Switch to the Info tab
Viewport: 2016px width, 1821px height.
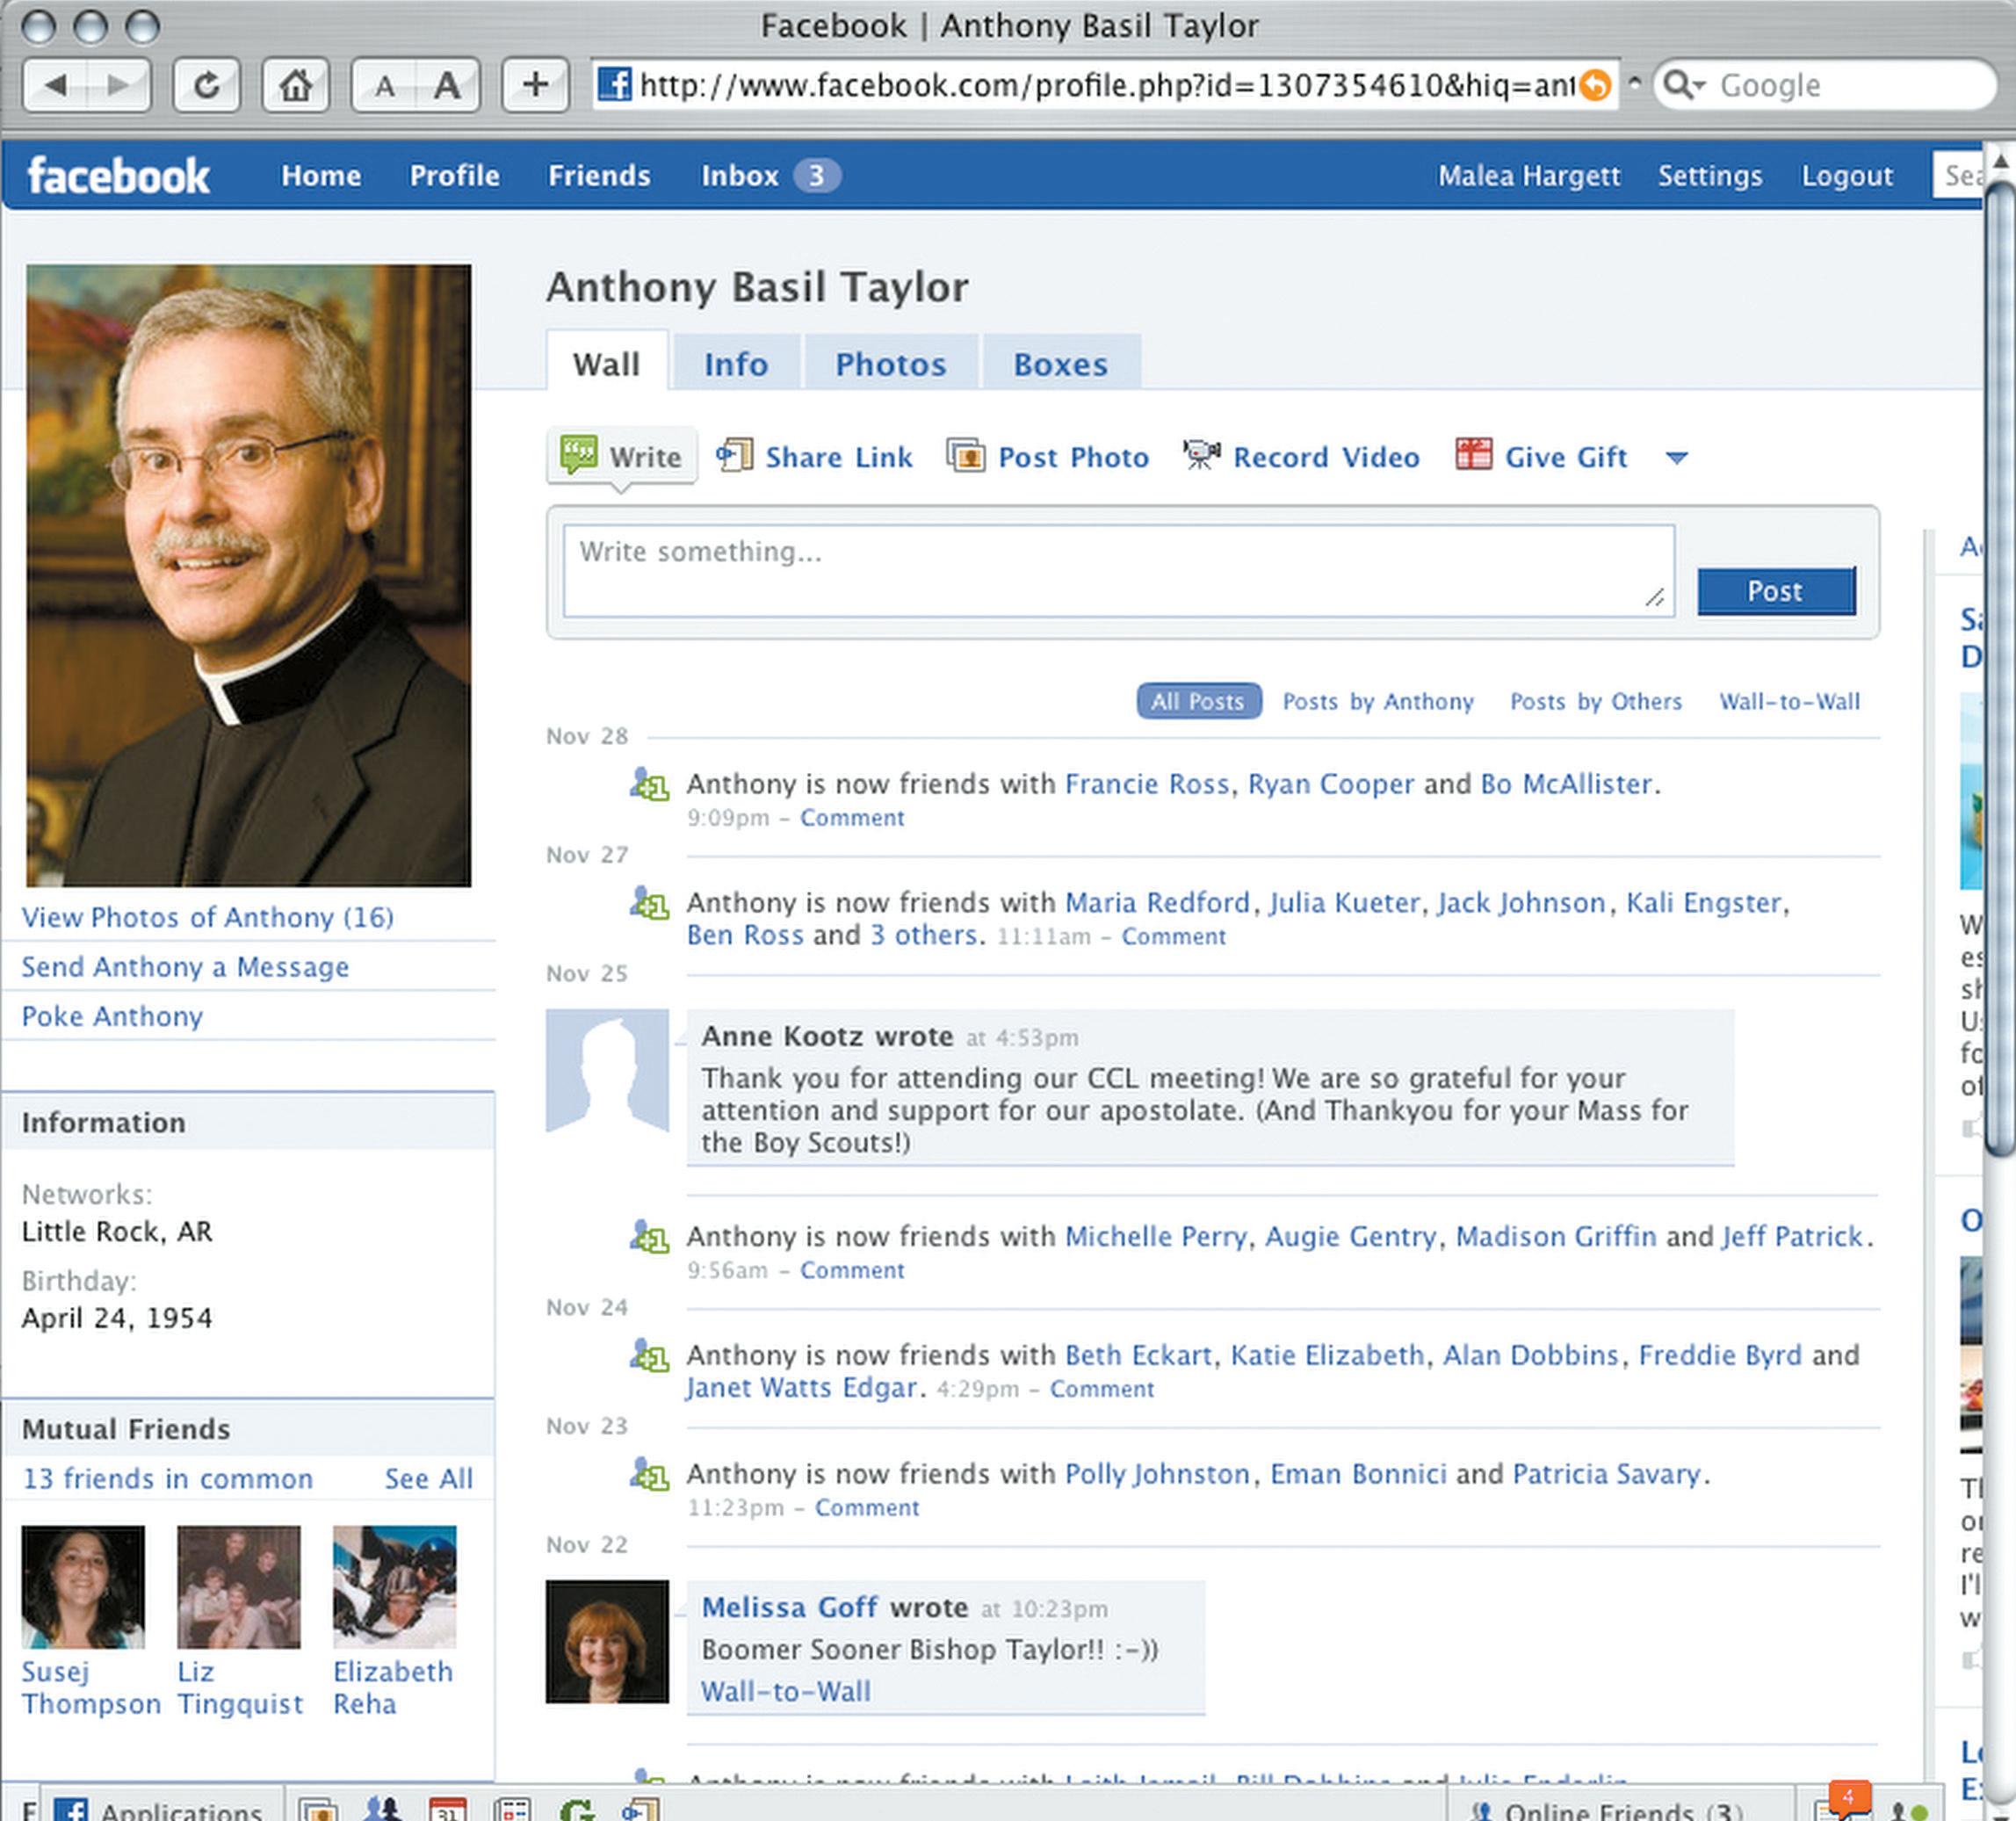(x=735, y=364)
